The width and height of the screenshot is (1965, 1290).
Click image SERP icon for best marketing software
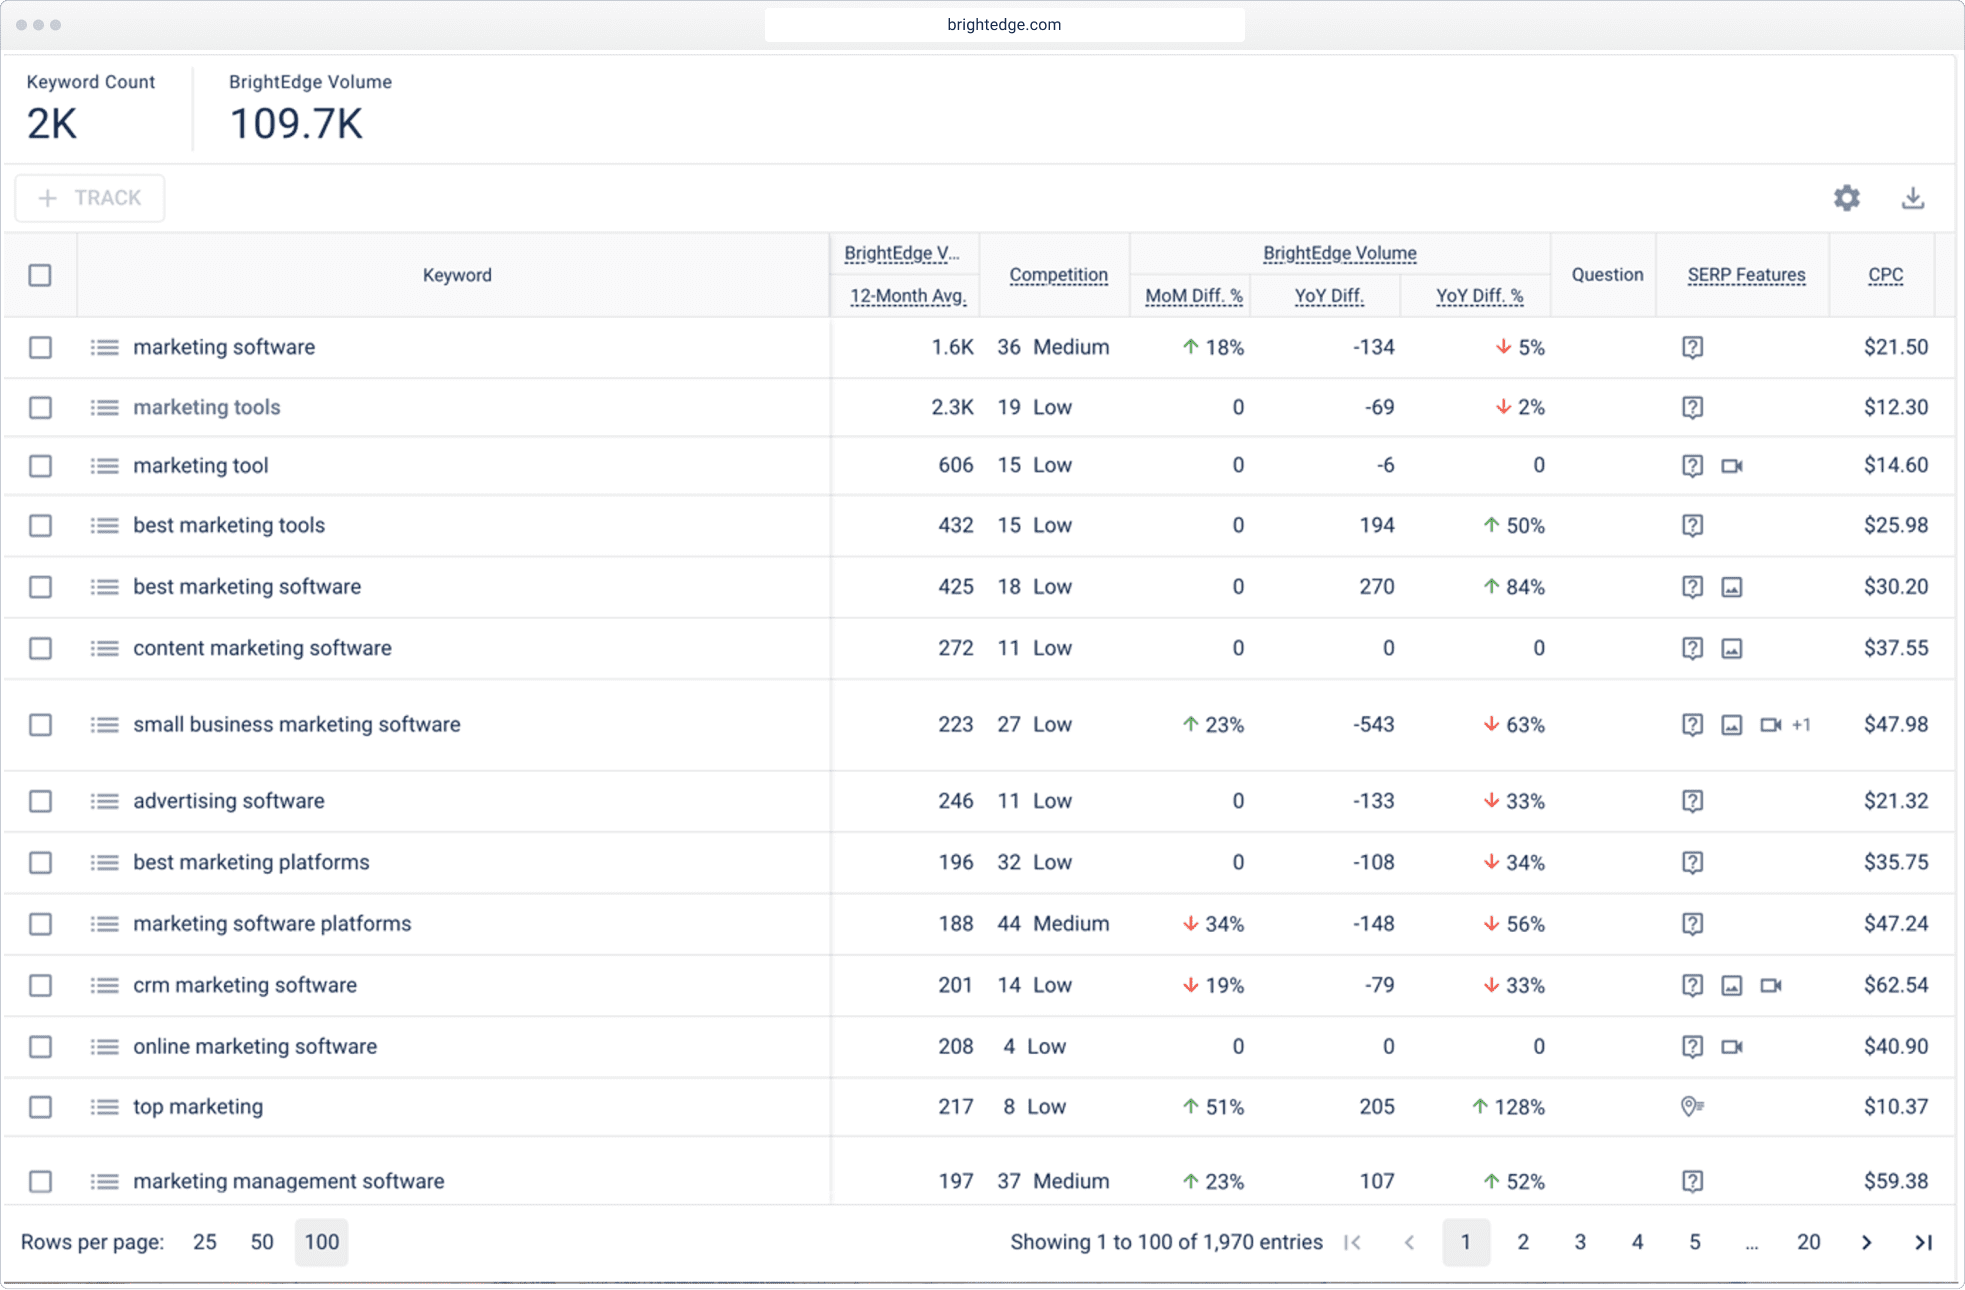1732,587
